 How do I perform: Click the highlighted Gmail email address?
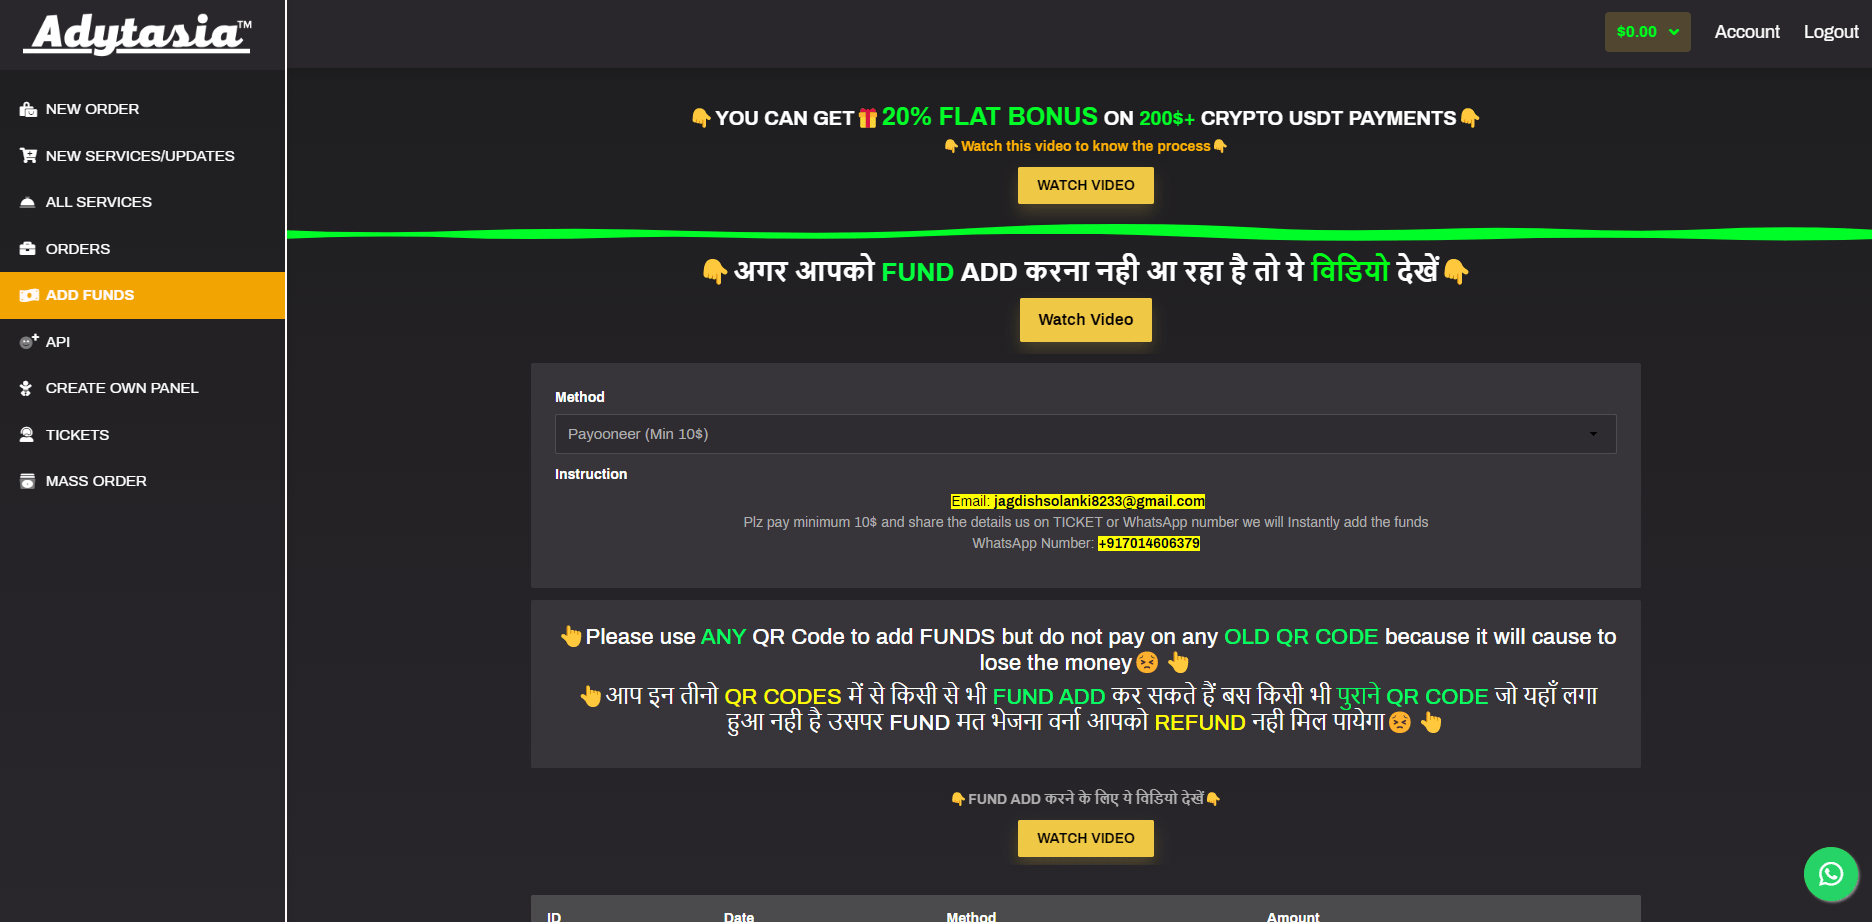[x=1098, y=501]
